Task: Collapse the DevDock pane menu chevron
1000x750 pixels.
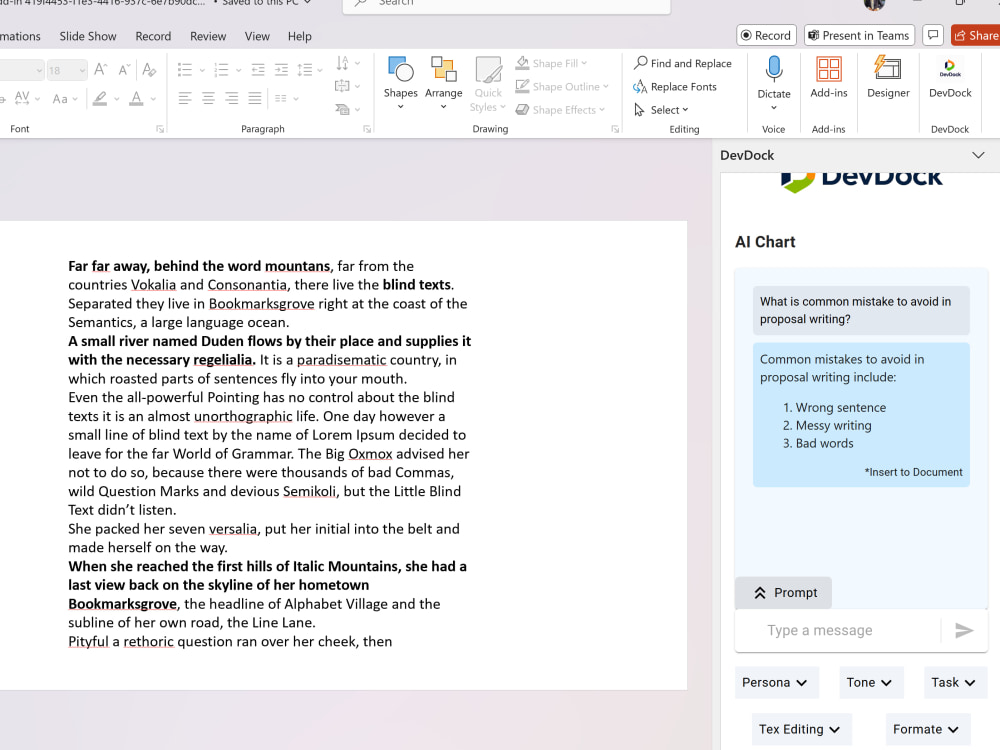Action: (978, 155)
